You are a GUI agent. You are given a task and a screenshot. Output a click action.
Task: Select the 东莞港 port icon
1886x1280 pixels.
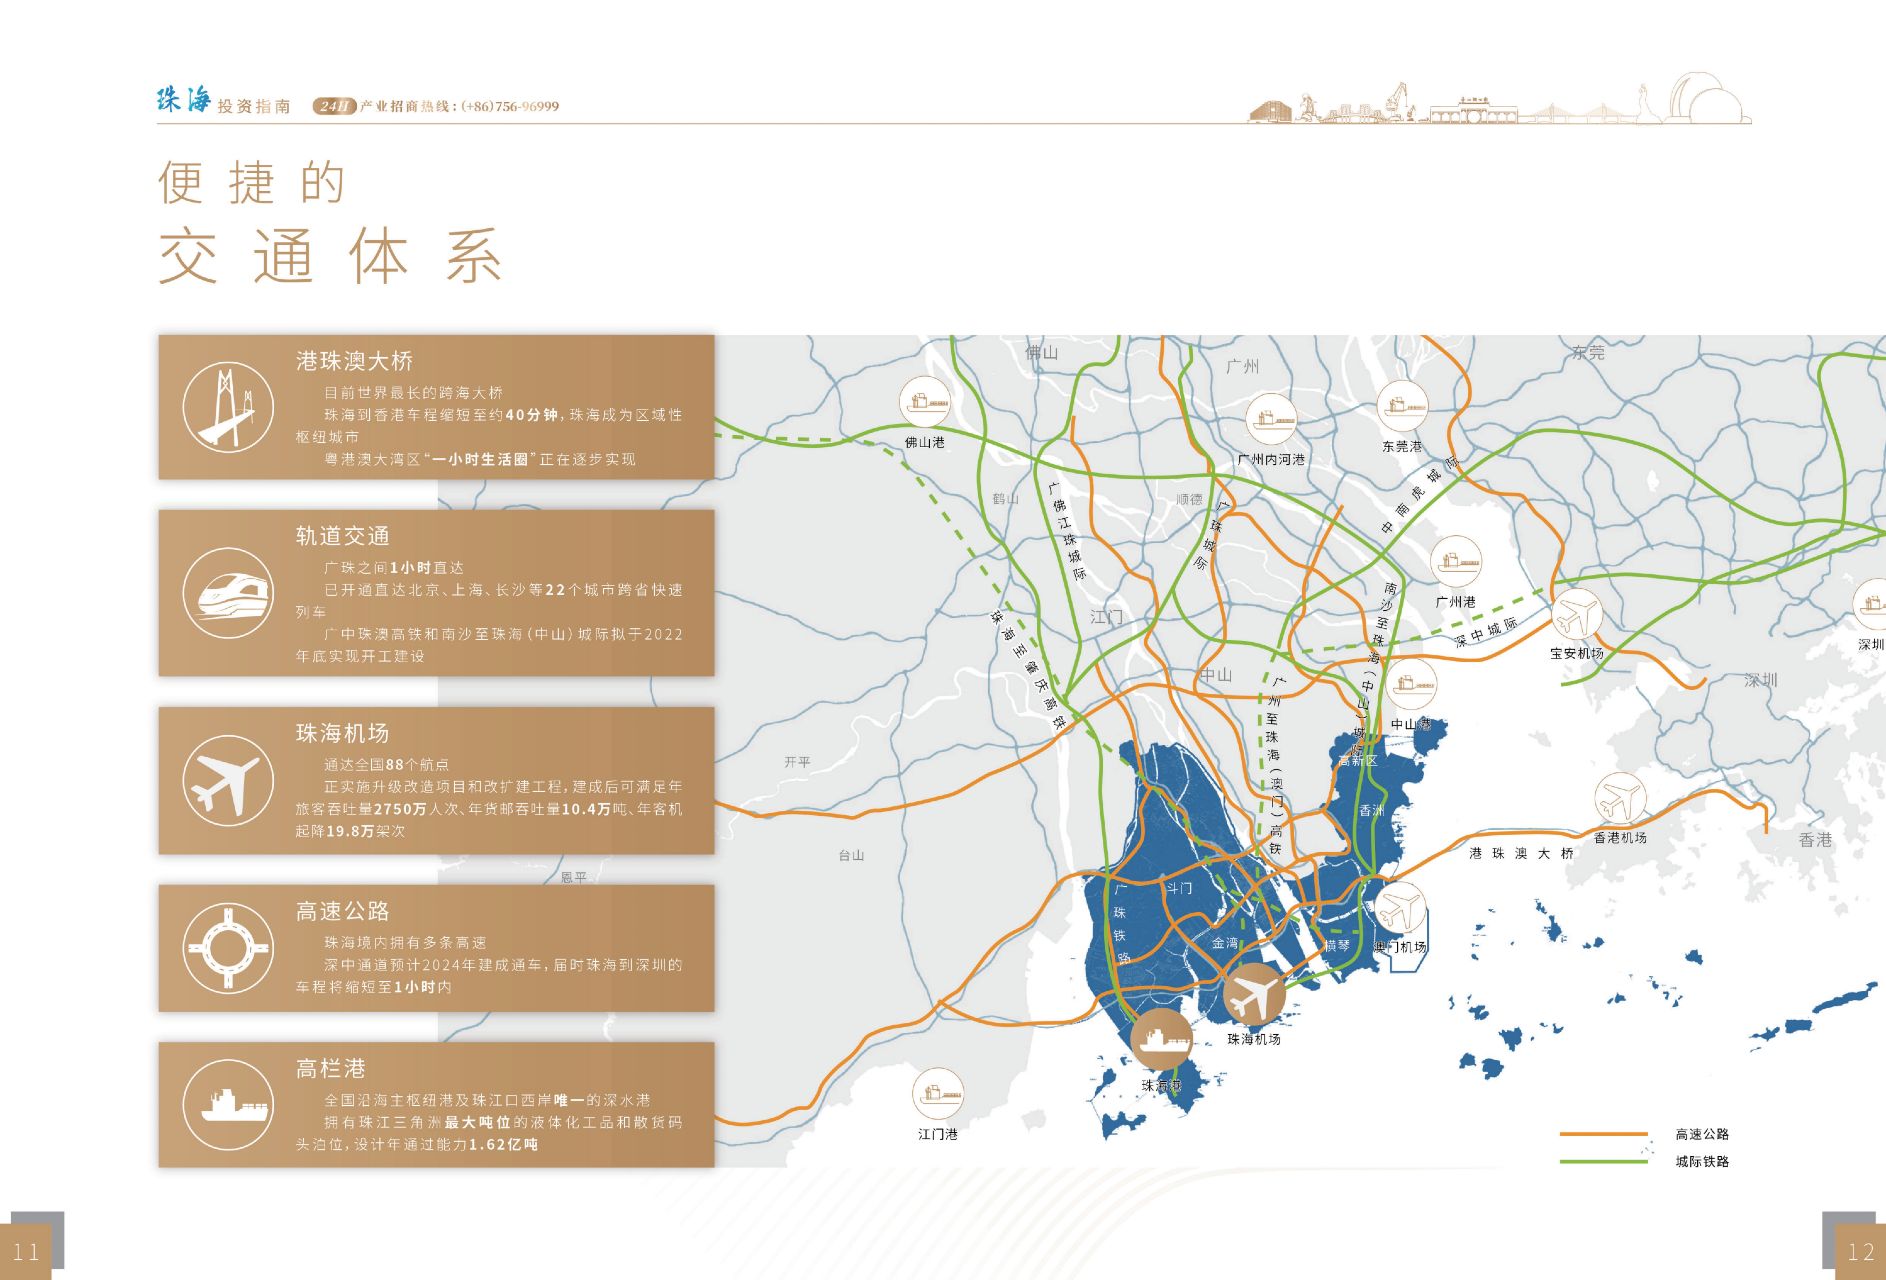(x=1402, y=407)
